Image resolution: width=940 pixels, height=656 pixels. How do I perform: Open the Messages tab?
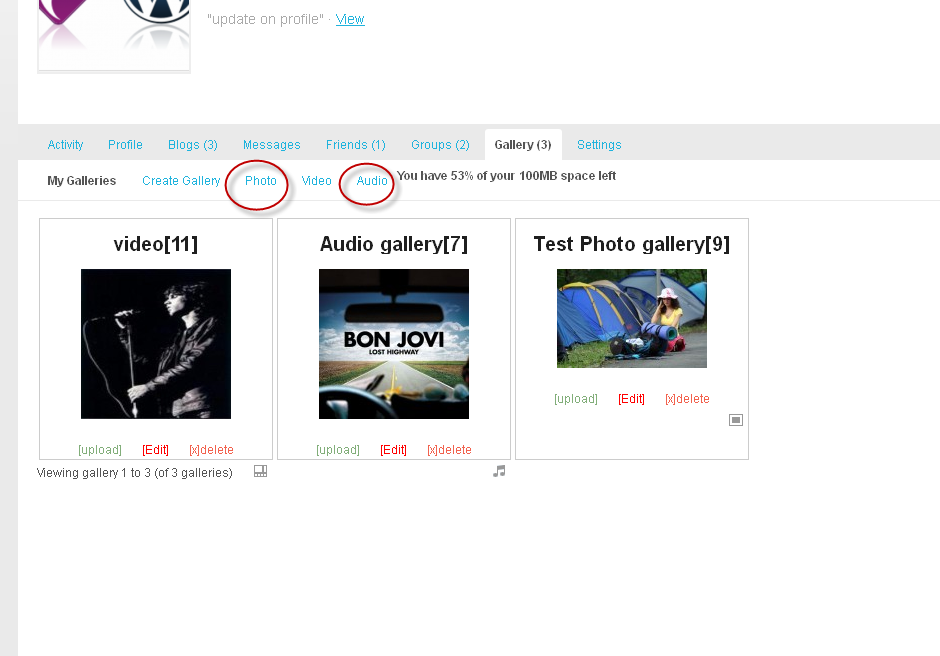pos(272,145)
